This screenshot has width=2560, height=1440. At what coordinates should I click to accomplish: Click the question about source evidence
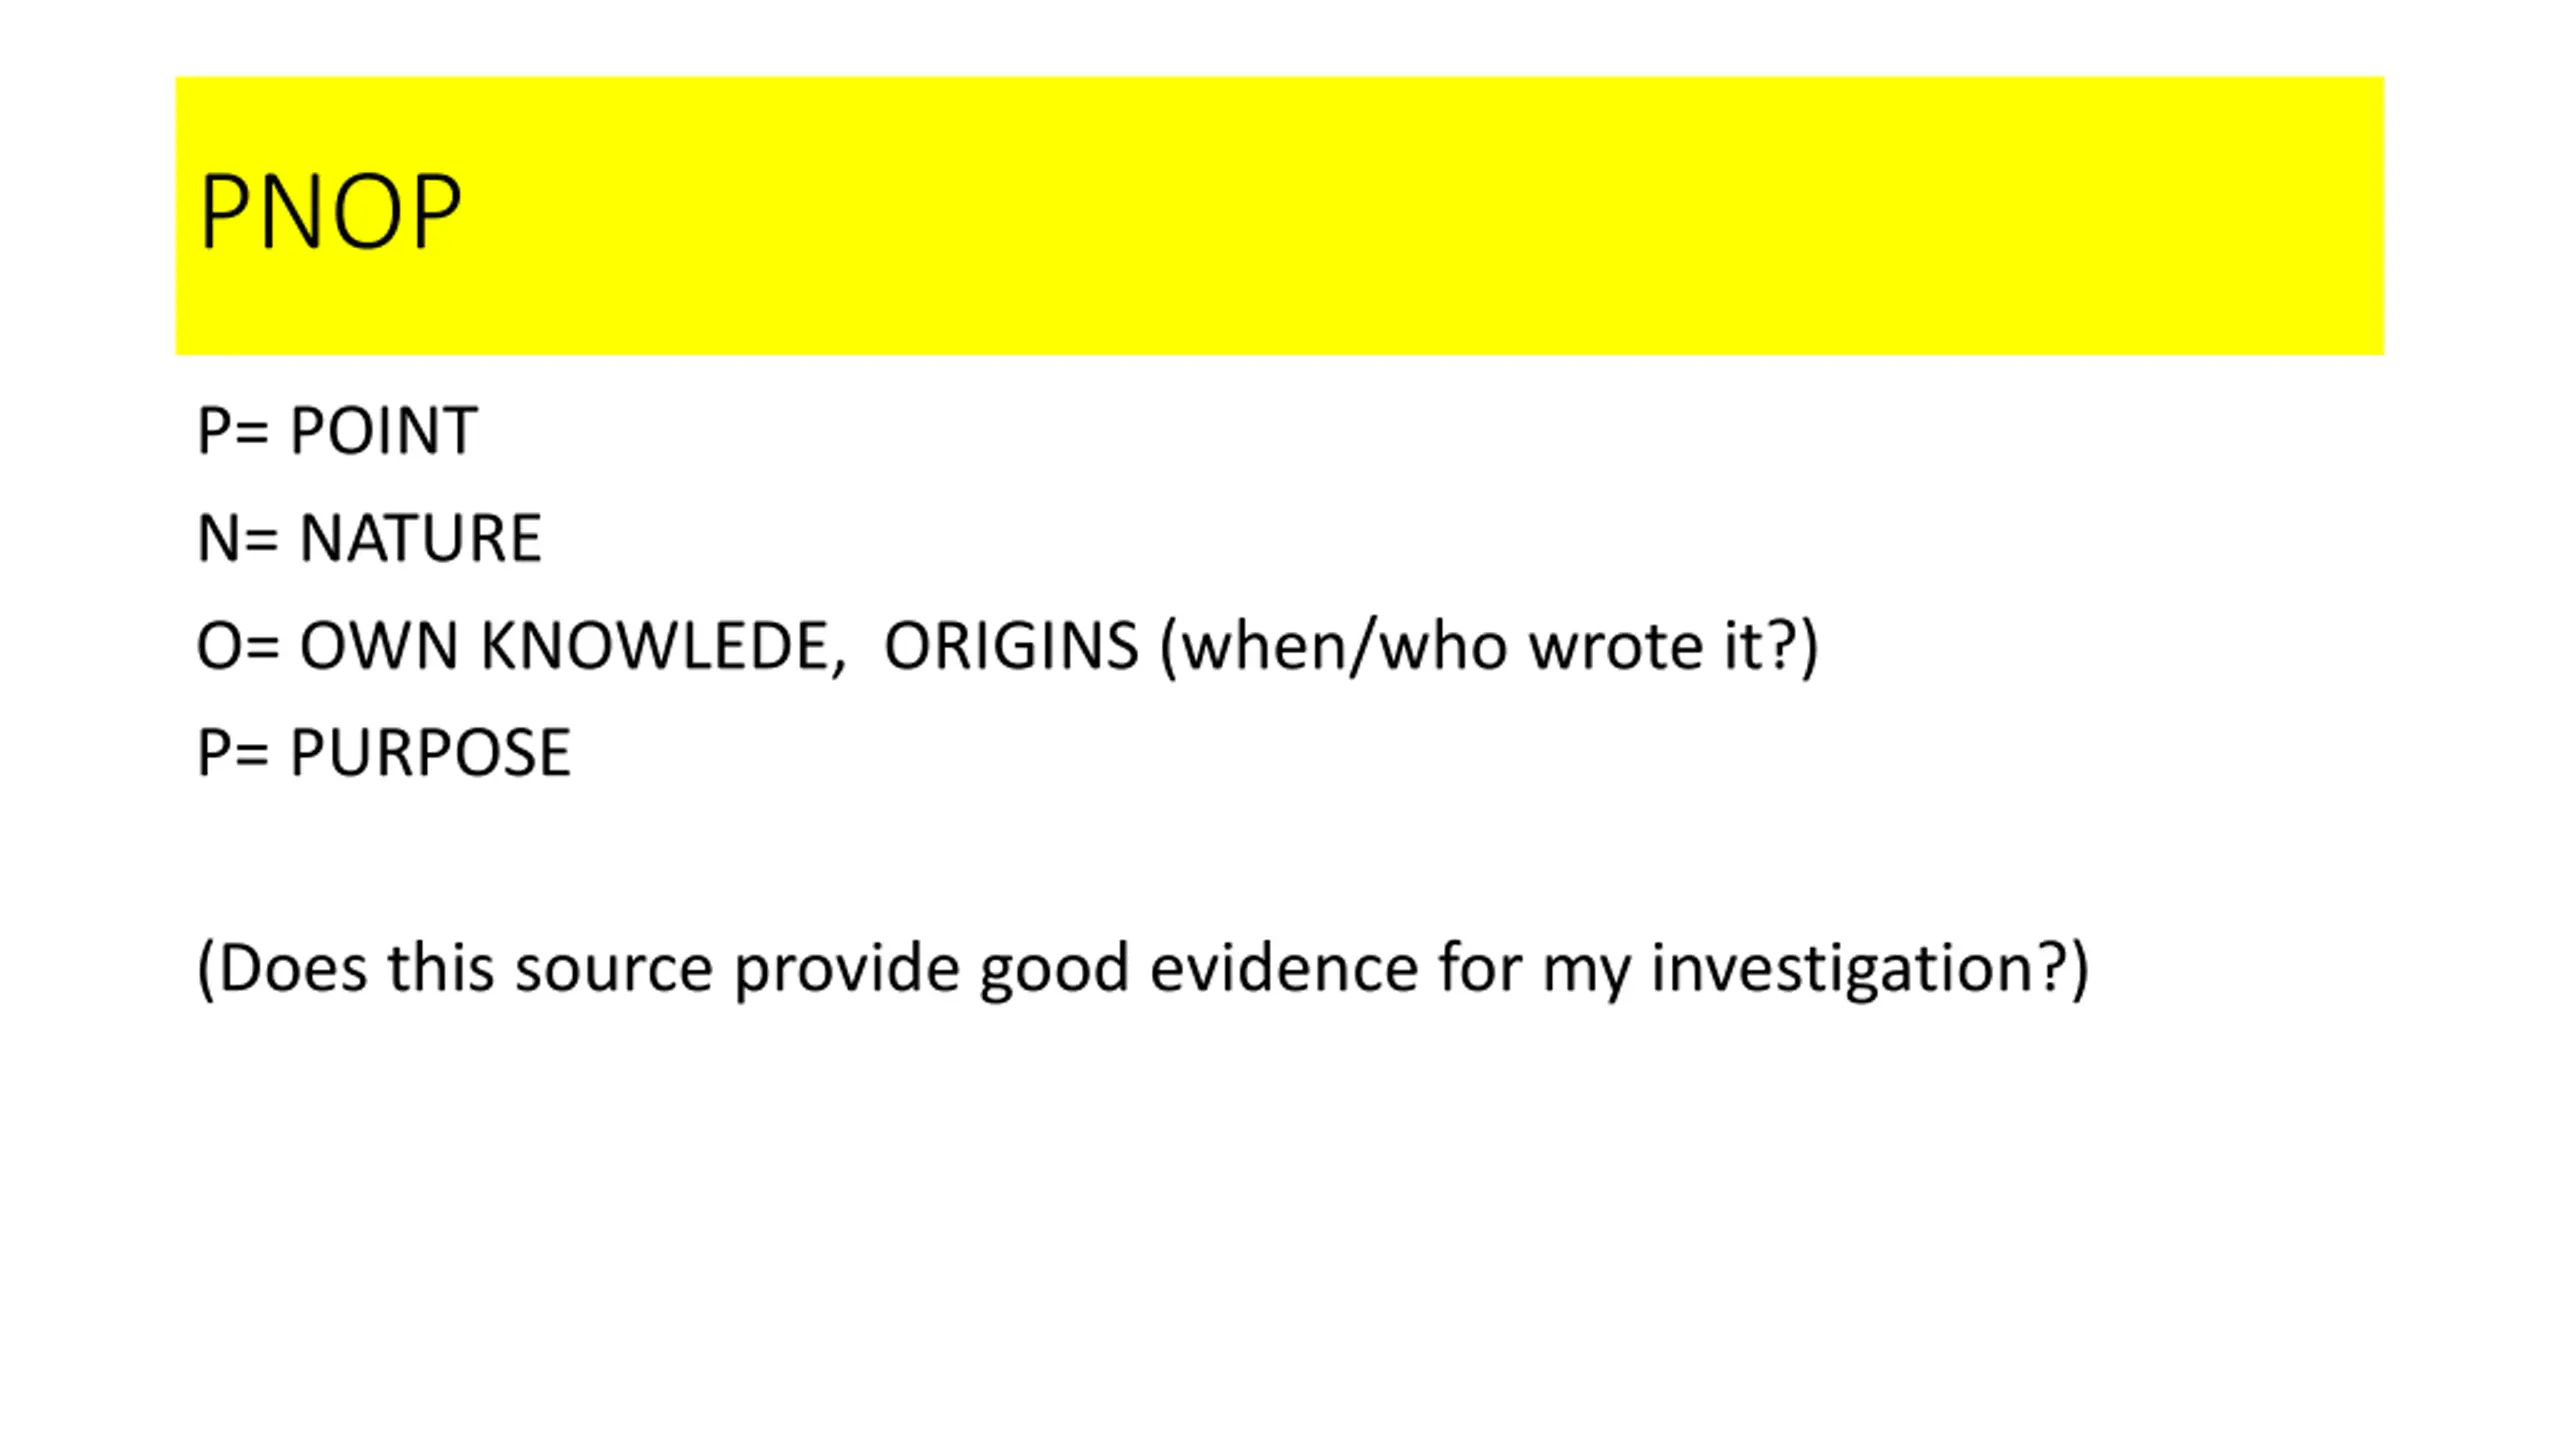point(1143,969)
